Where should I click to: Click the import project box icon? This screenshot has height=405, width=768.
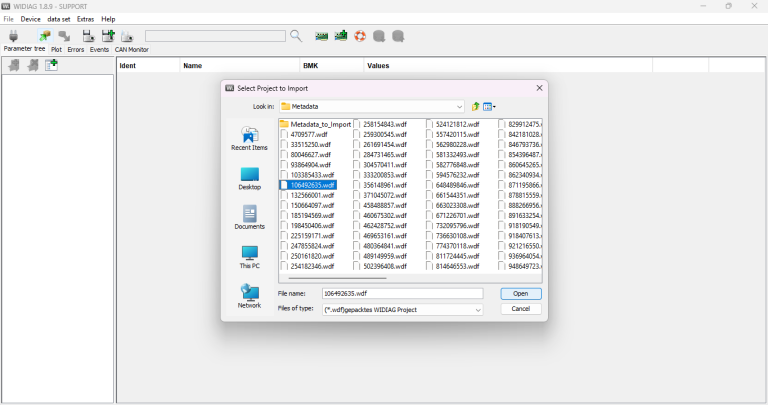[x=45, y=36]
